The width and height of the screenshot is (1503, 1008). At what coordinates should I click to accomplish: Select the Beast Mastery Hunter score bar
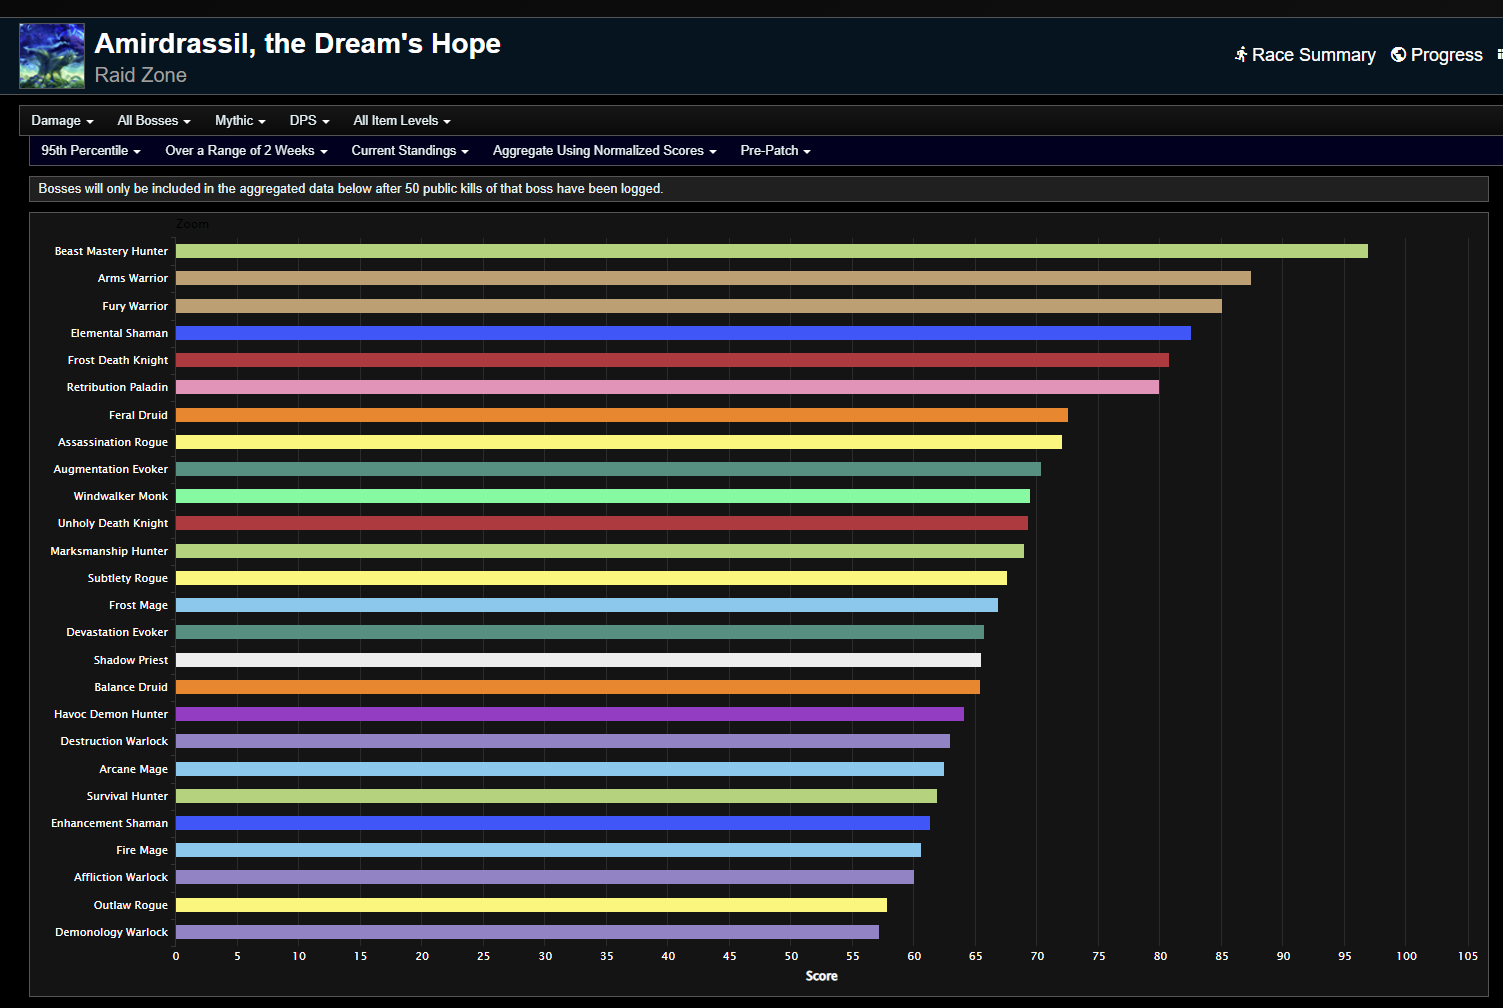(770, 251)
